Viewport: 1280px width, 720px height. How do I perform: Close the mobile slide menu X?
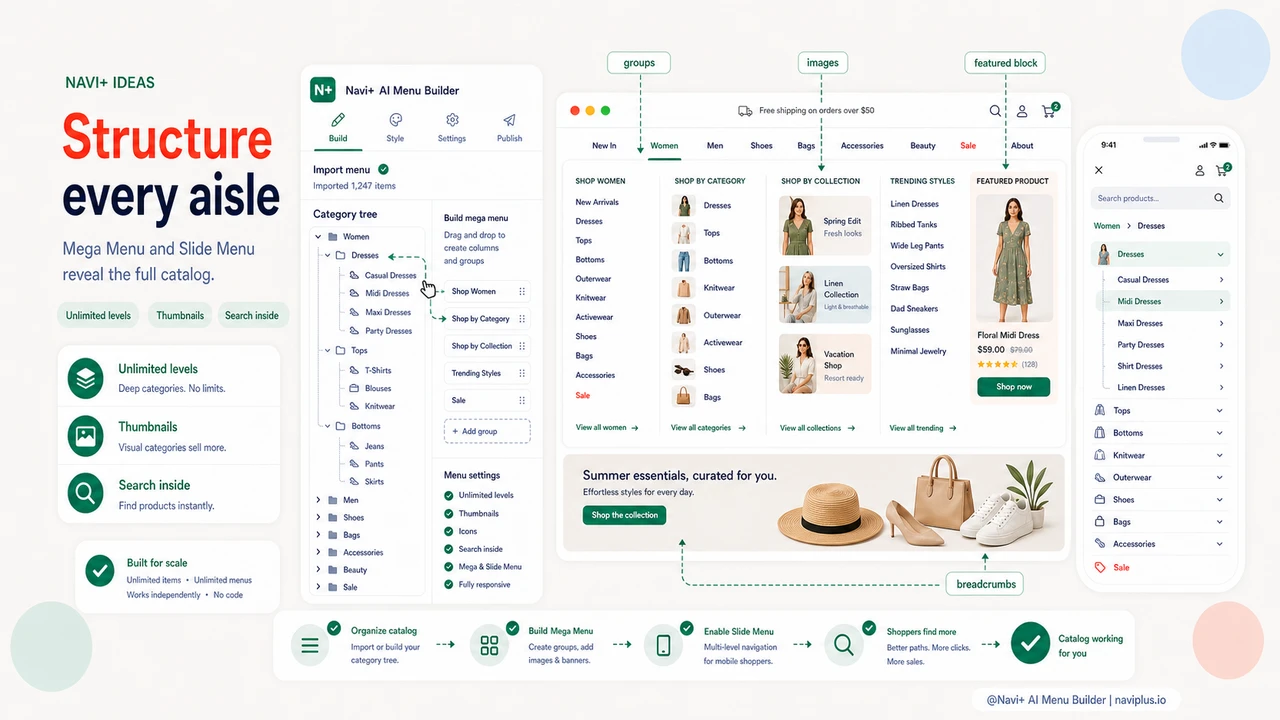pyautogui.click(x=1099, y=171)
